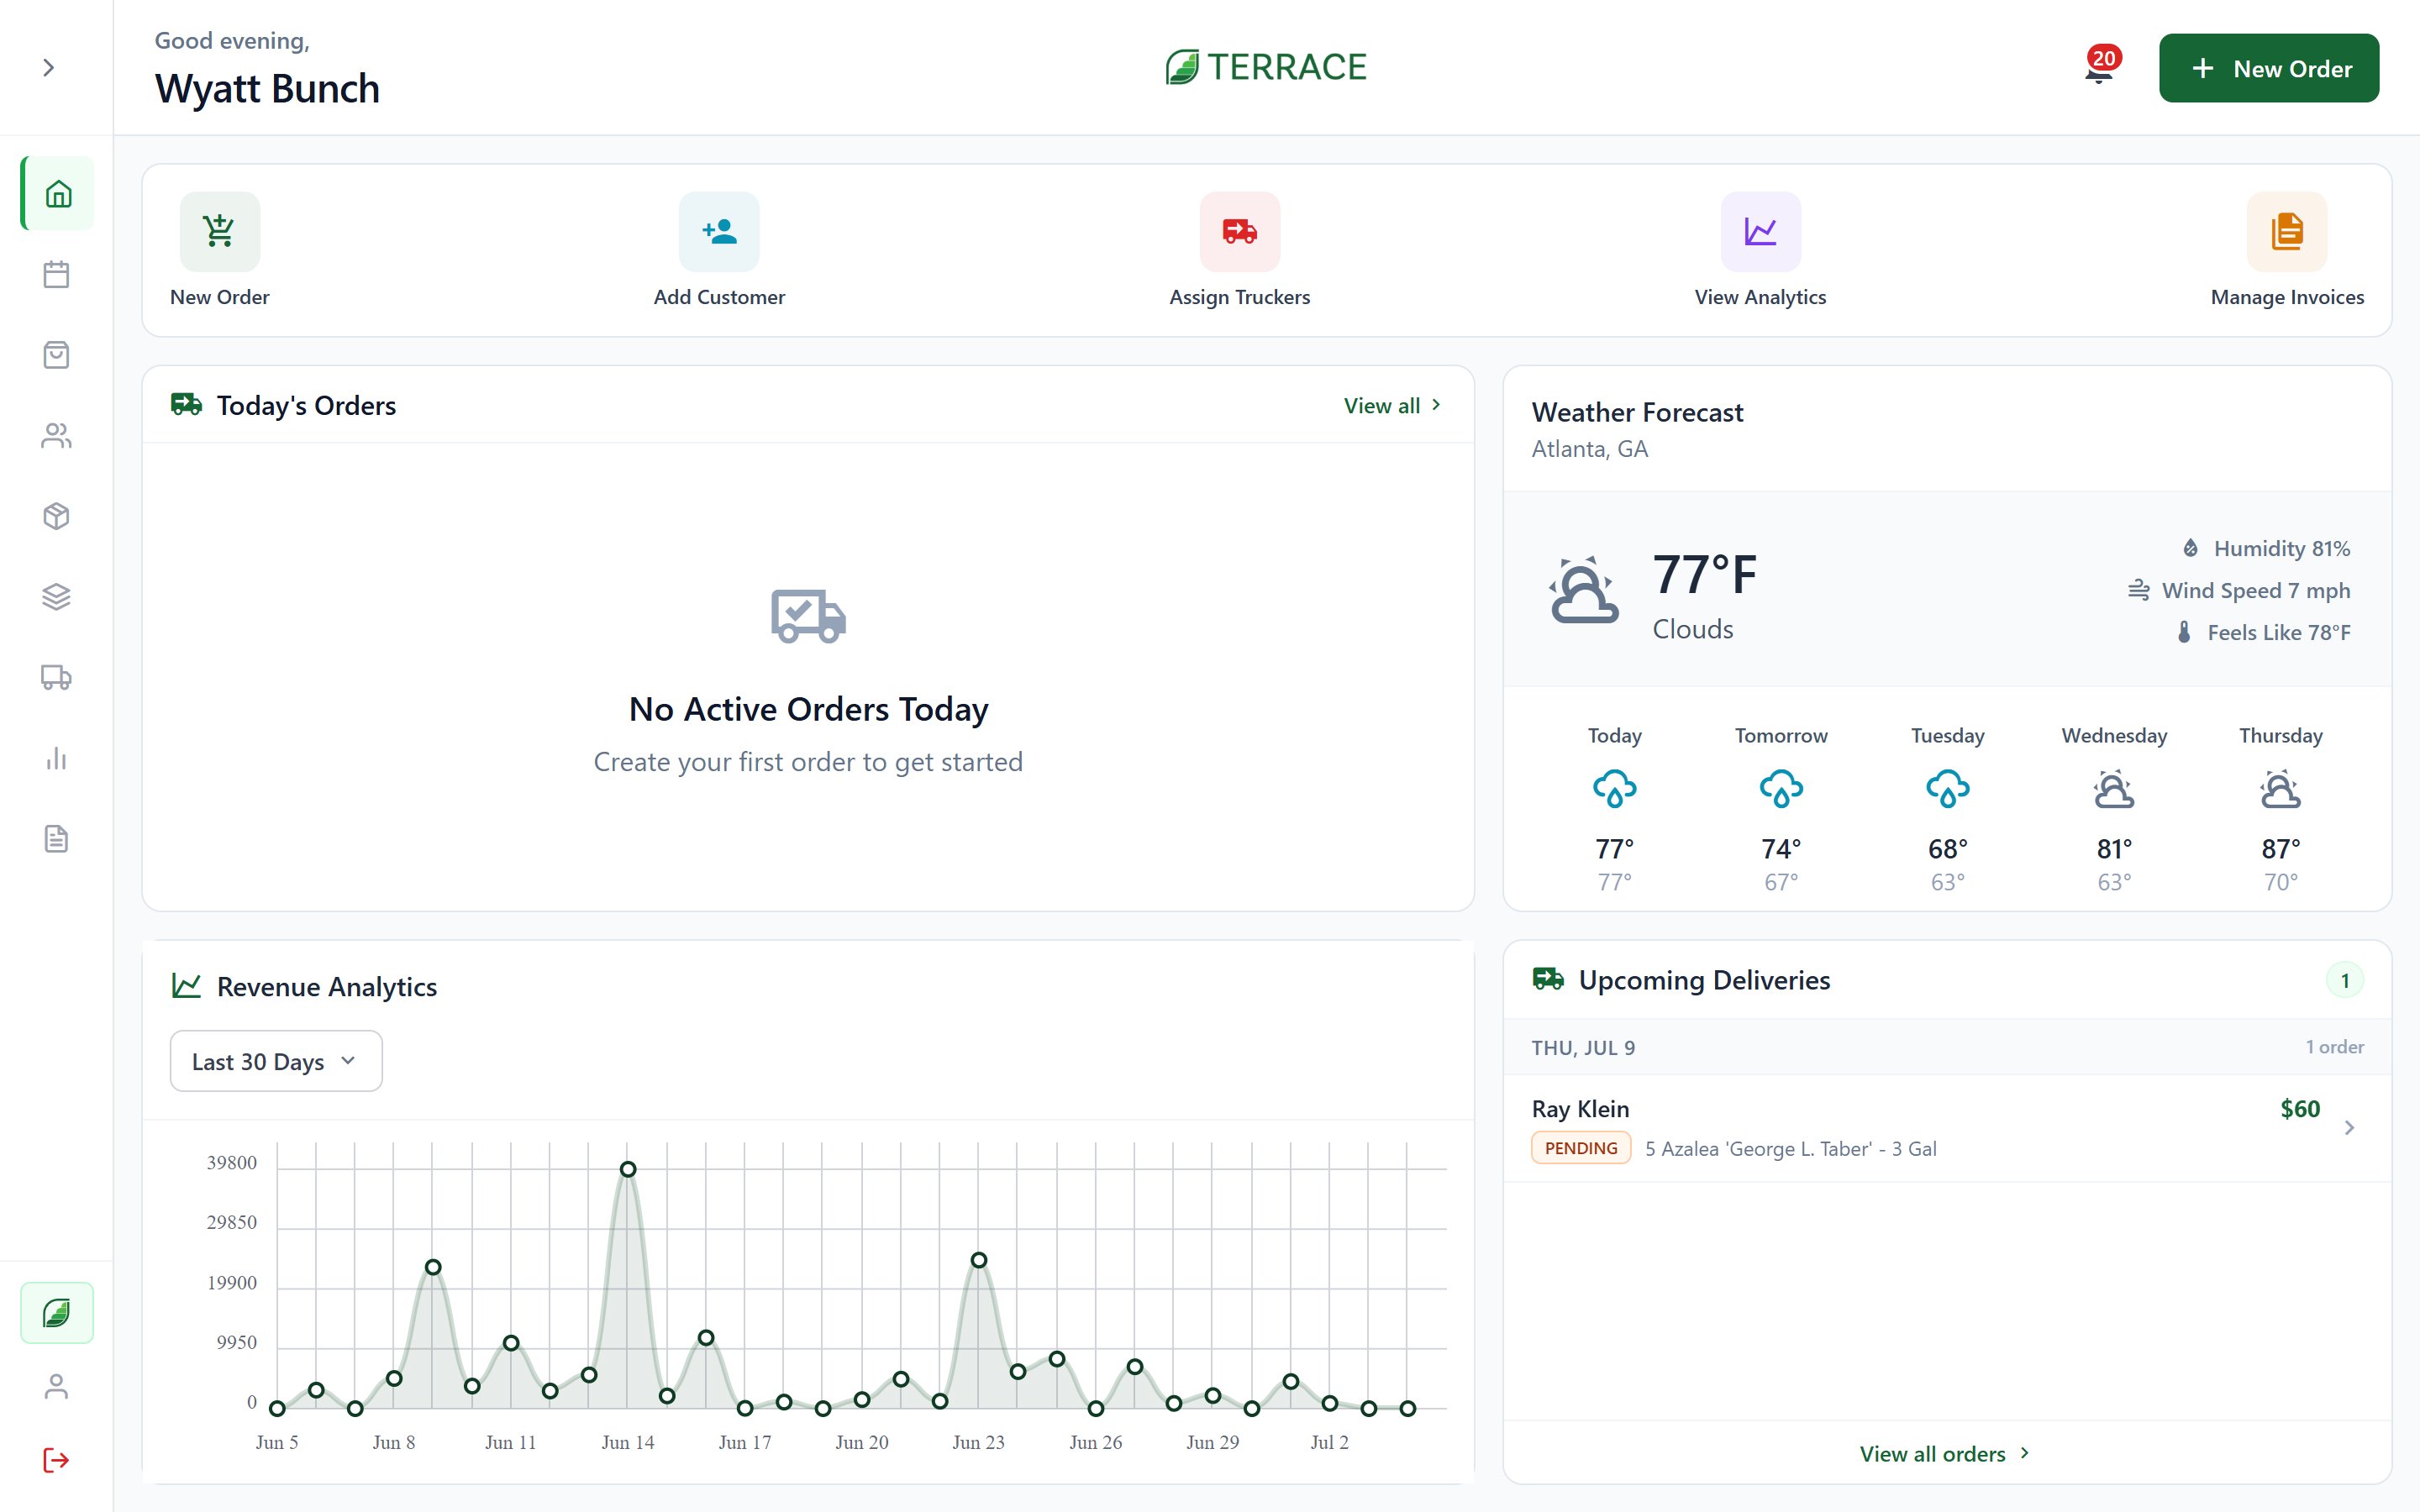This screenshot has width=2420, height=1512.
Task: Click the Revenue Analytics heading
Action: [x=327, y=987]
